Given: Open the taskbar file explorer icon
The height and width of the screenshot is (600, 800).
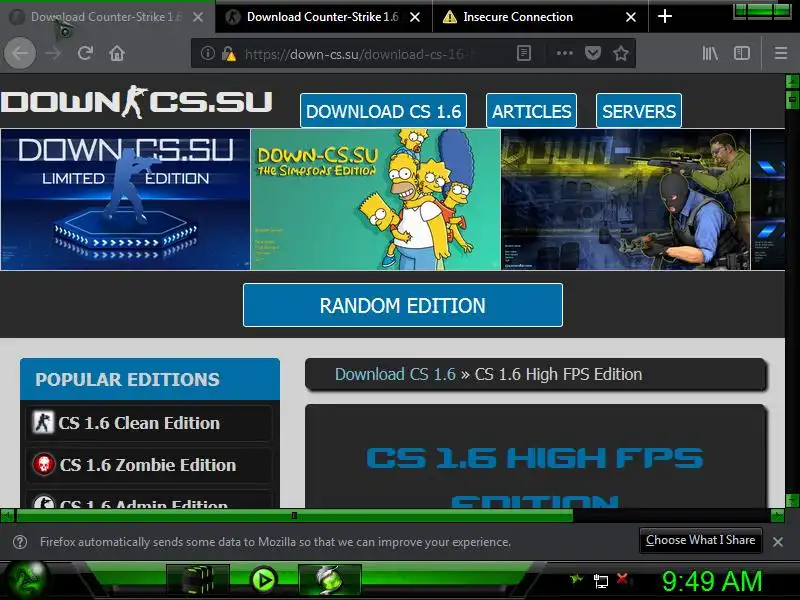Looking at the screenshot, I should (198, 580).
